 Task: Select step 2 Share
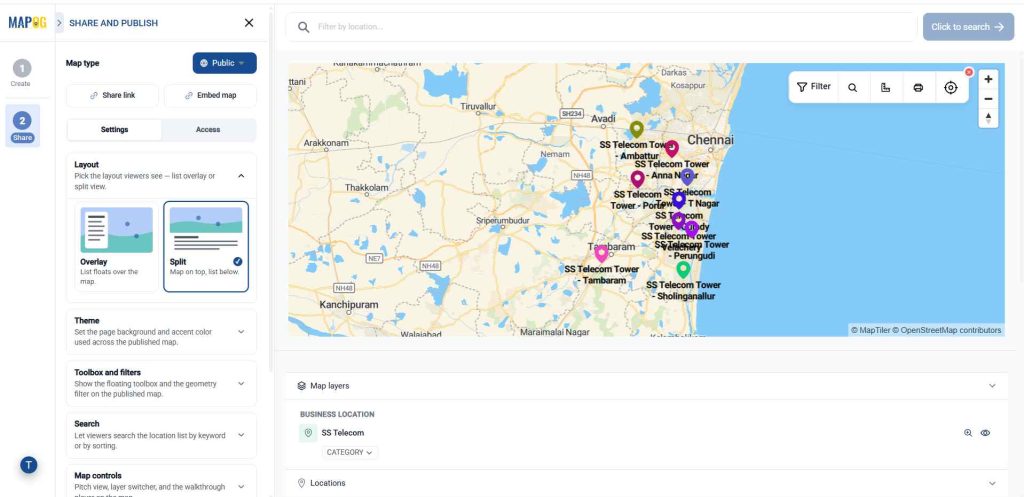pos(22,126)
